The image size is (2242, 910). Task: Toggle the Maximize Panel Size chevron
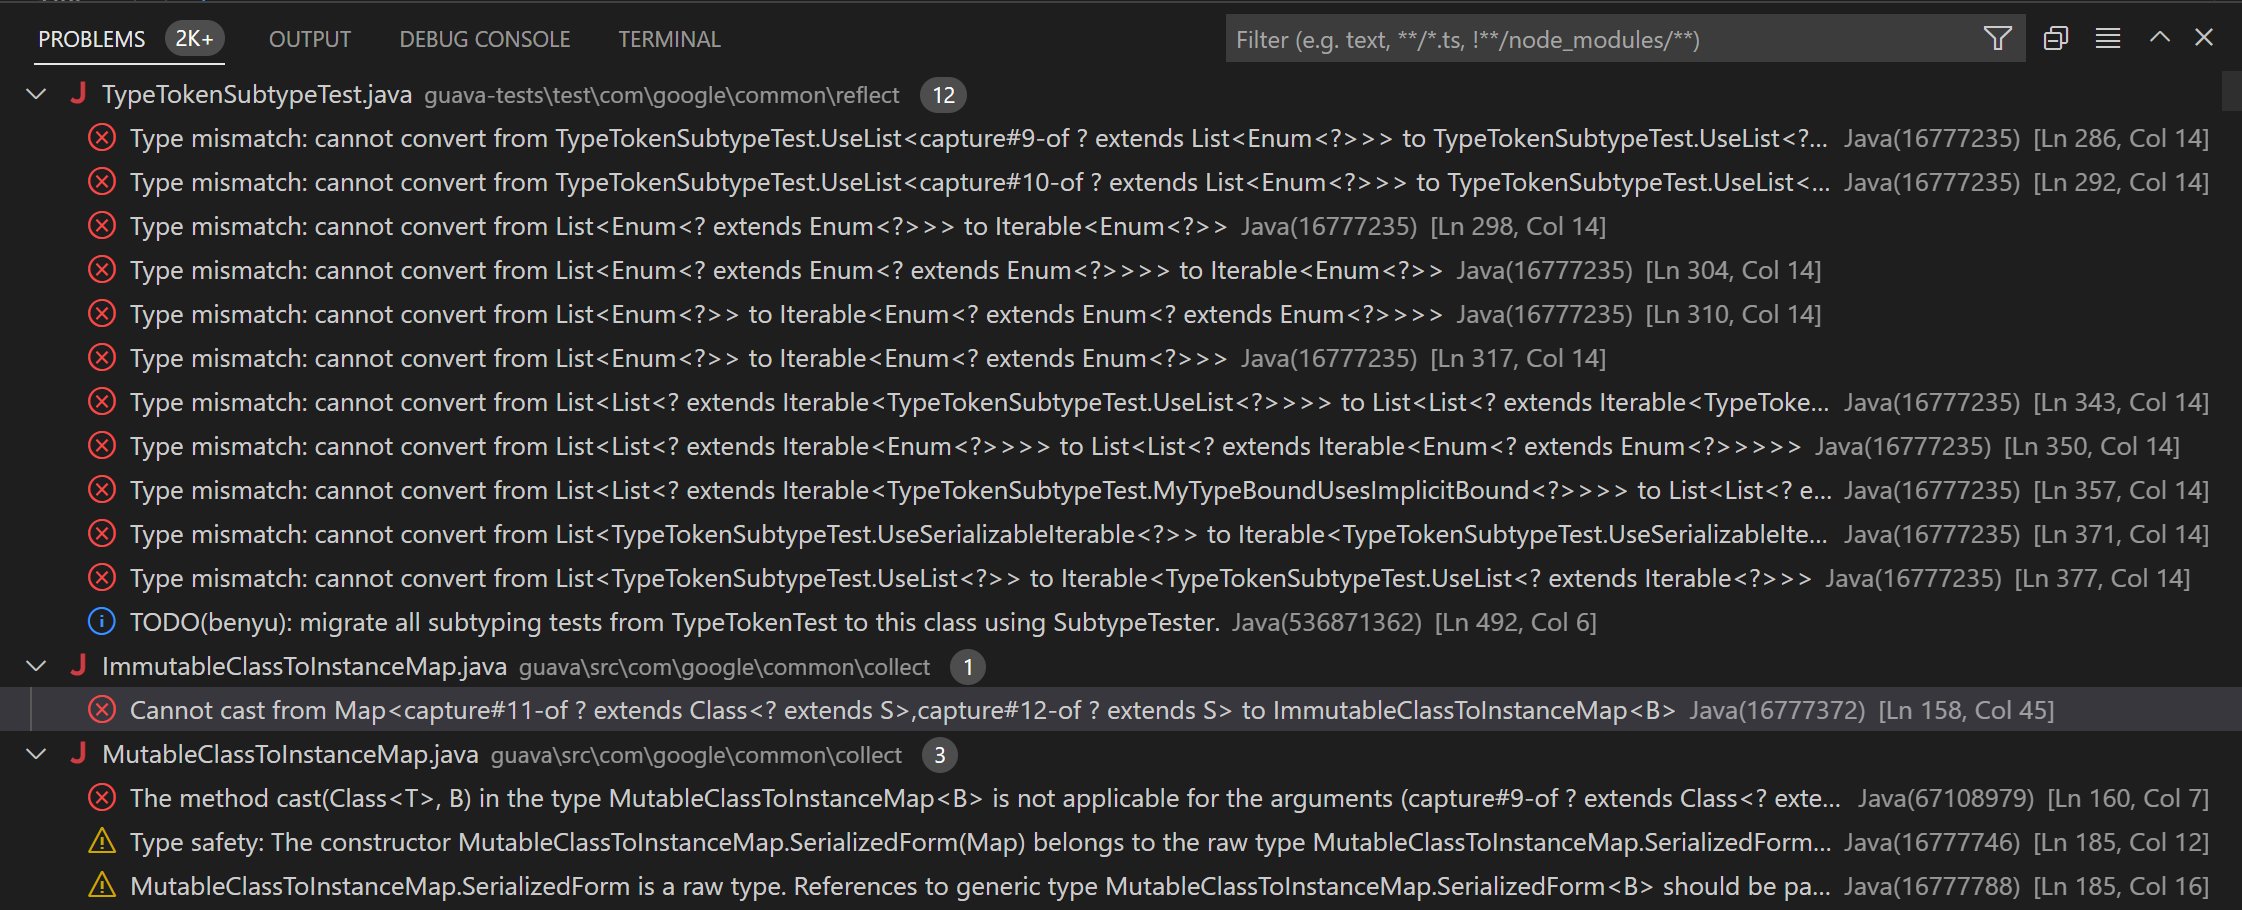tap(2160, 37)
